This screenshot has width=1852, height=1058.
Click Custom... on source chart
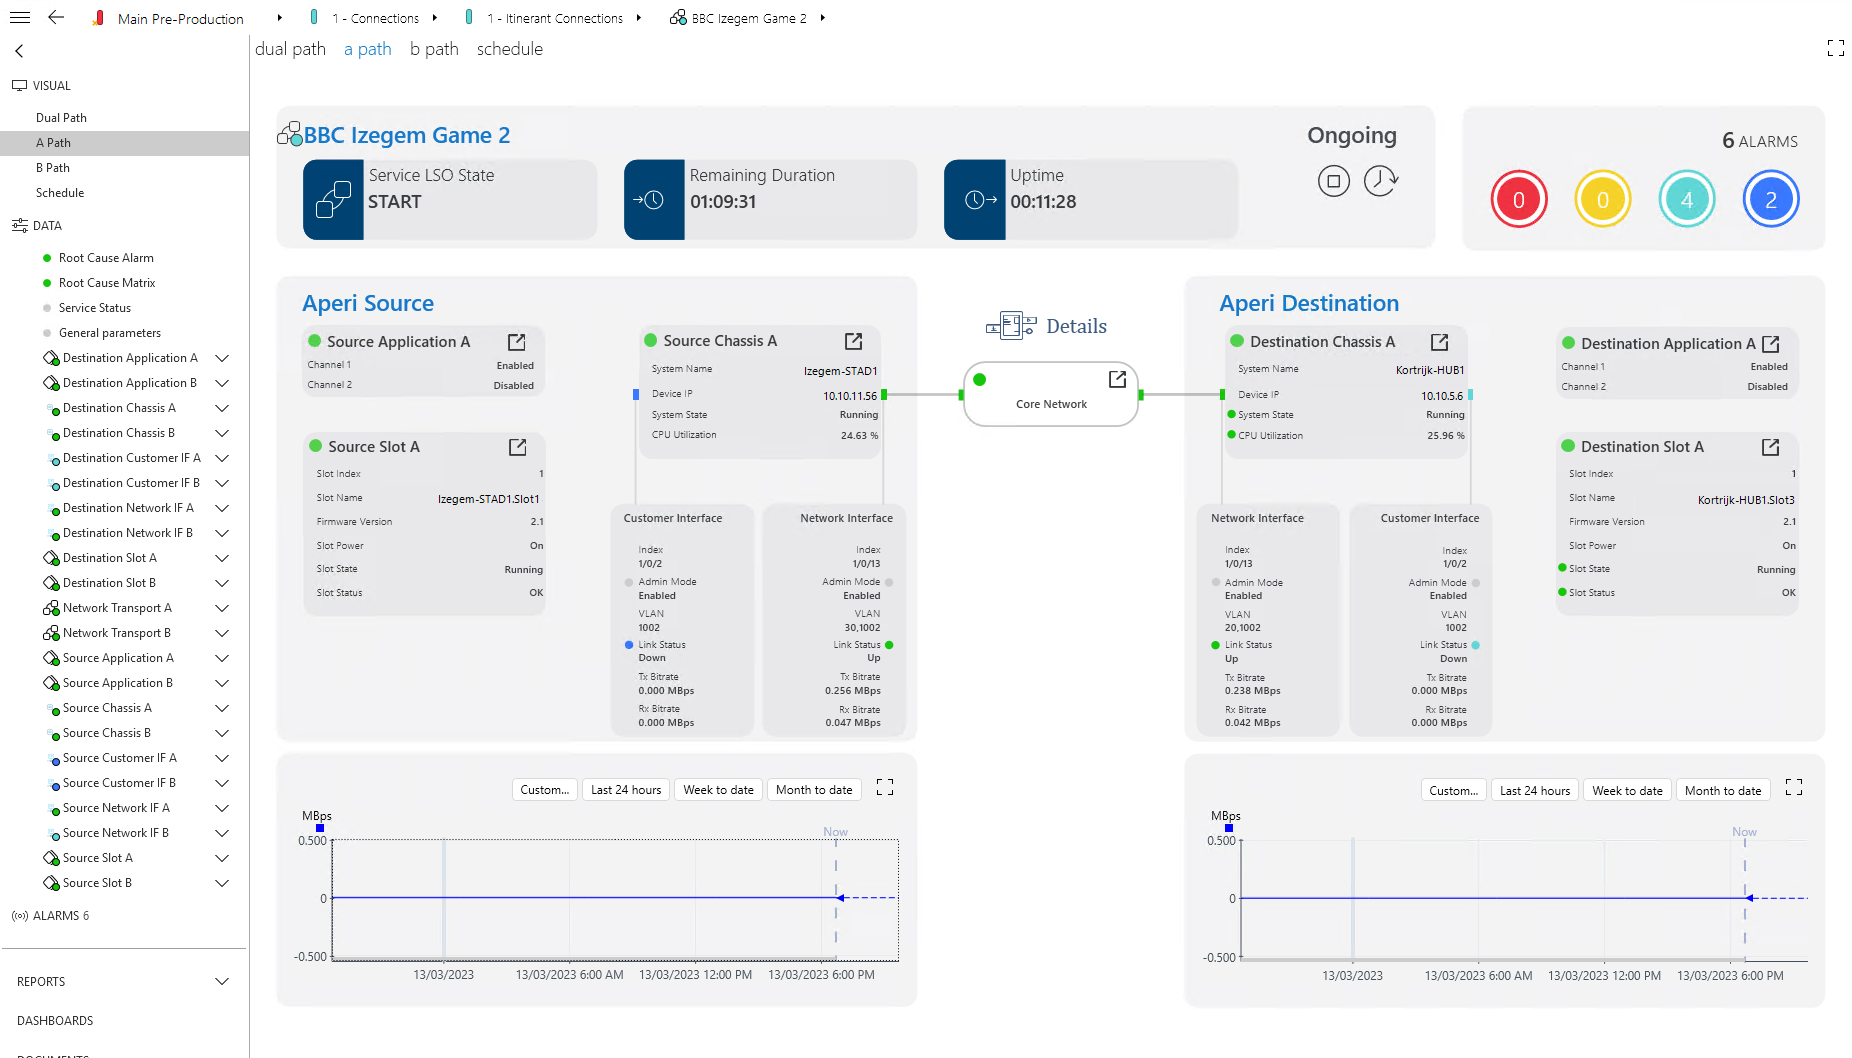coord(544,790)
